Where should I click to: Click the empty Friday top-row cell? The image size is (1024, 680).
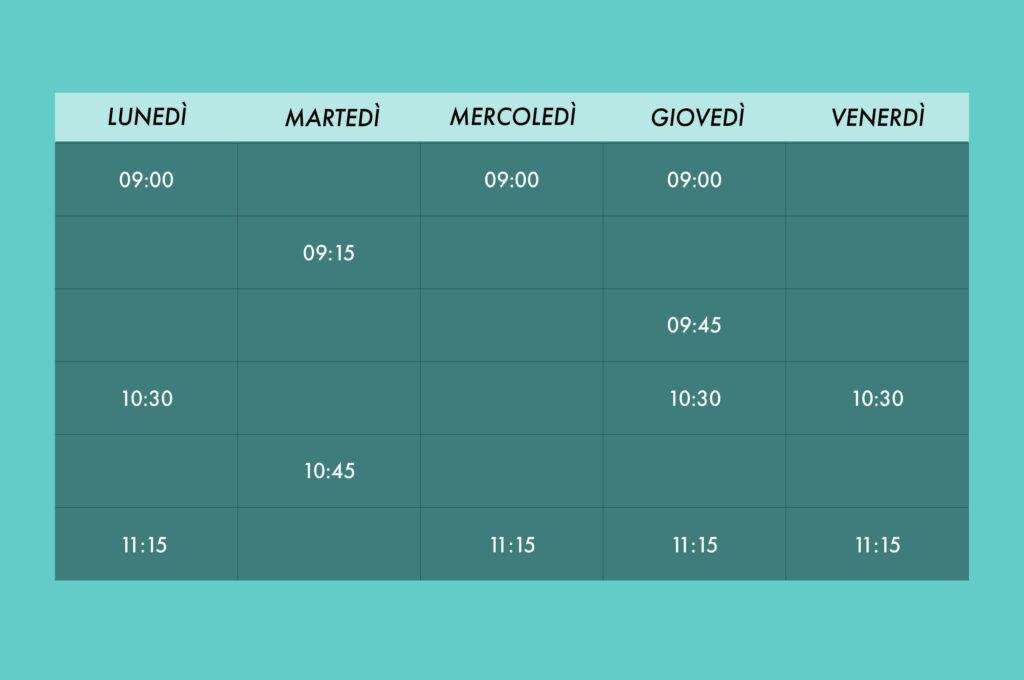coord(877,180)
